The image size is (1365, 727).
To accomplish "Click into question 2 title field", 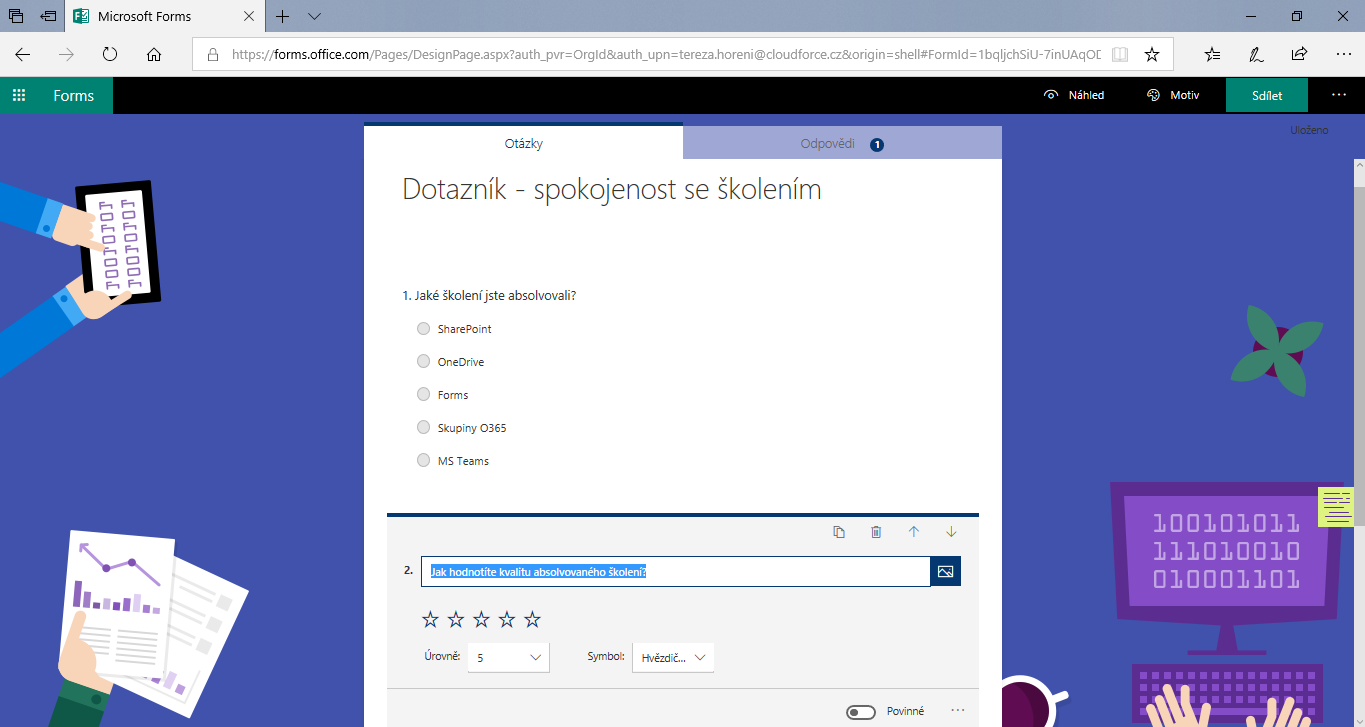I will coord(676,571).
